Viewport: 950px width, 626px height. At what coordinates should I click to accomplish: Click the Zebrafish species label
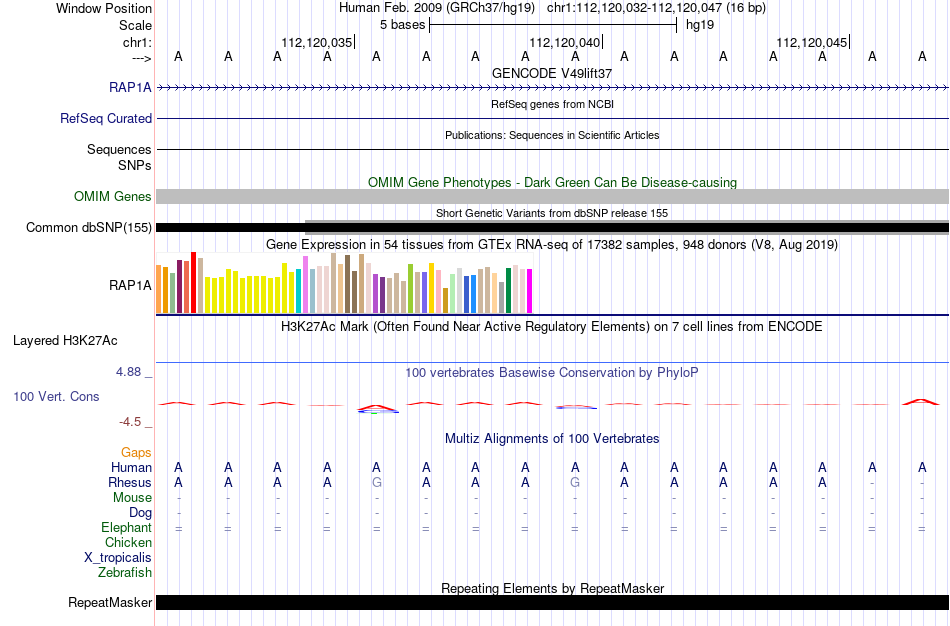125,572
